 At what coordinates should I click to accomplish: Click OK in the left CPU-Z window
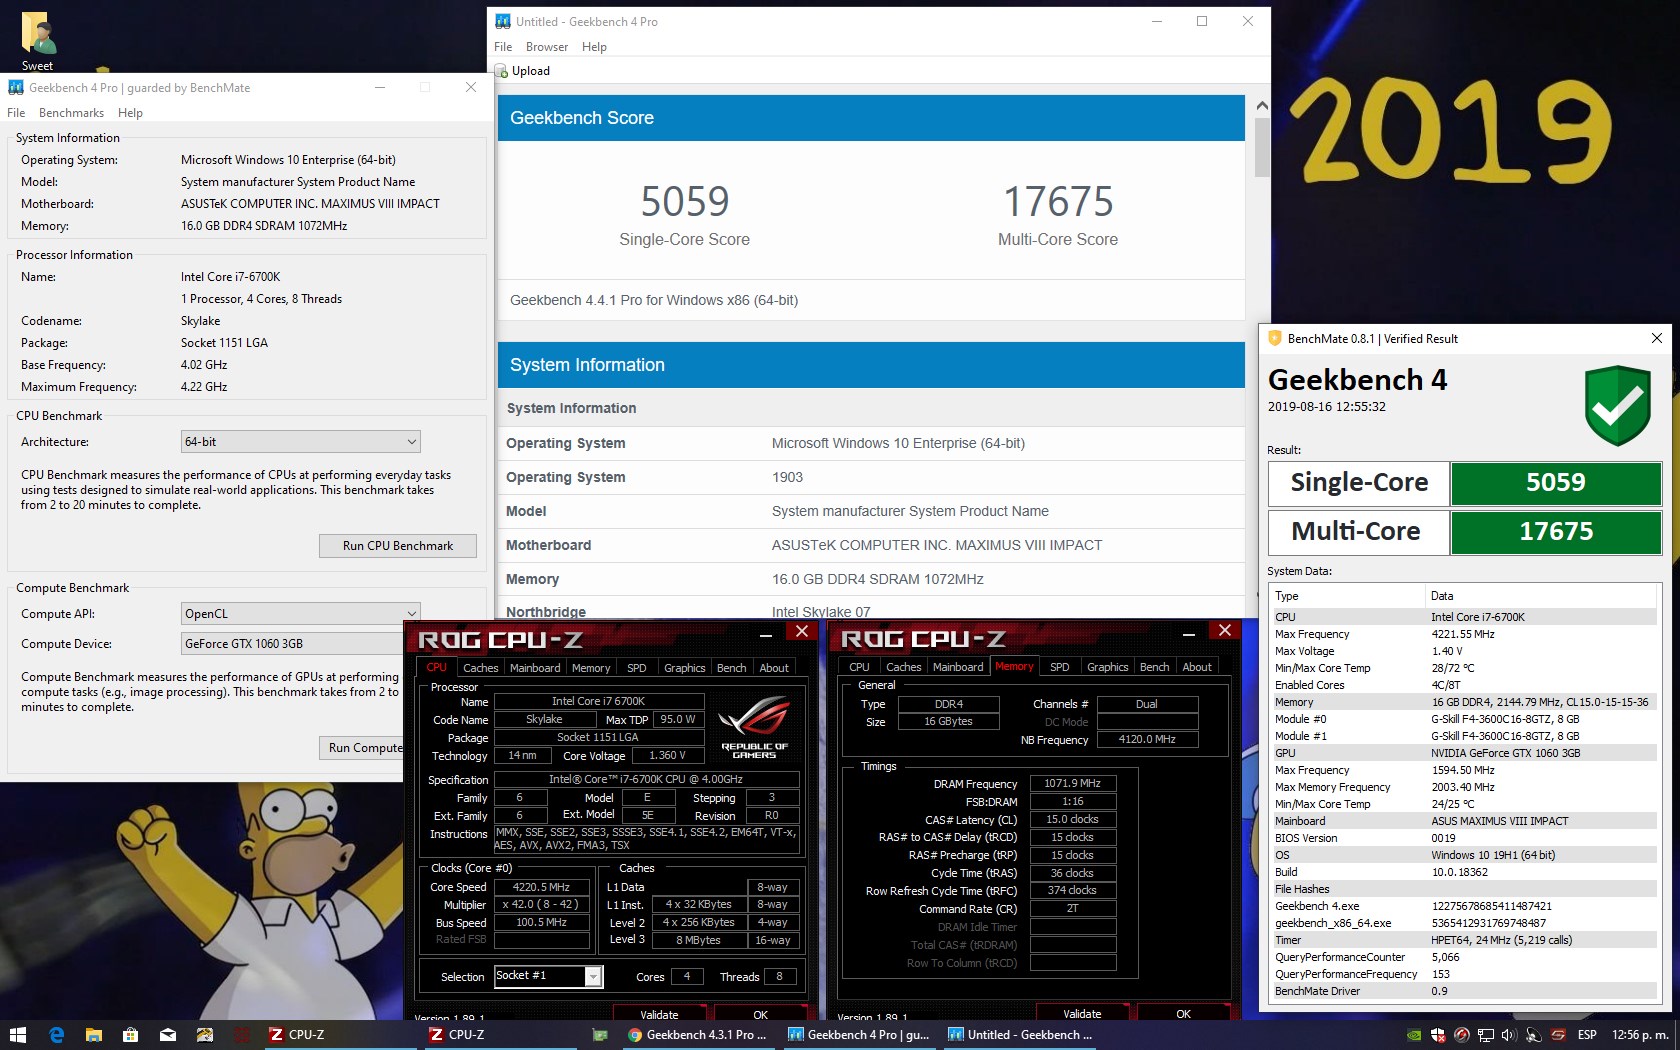(x=760, y=1013)
